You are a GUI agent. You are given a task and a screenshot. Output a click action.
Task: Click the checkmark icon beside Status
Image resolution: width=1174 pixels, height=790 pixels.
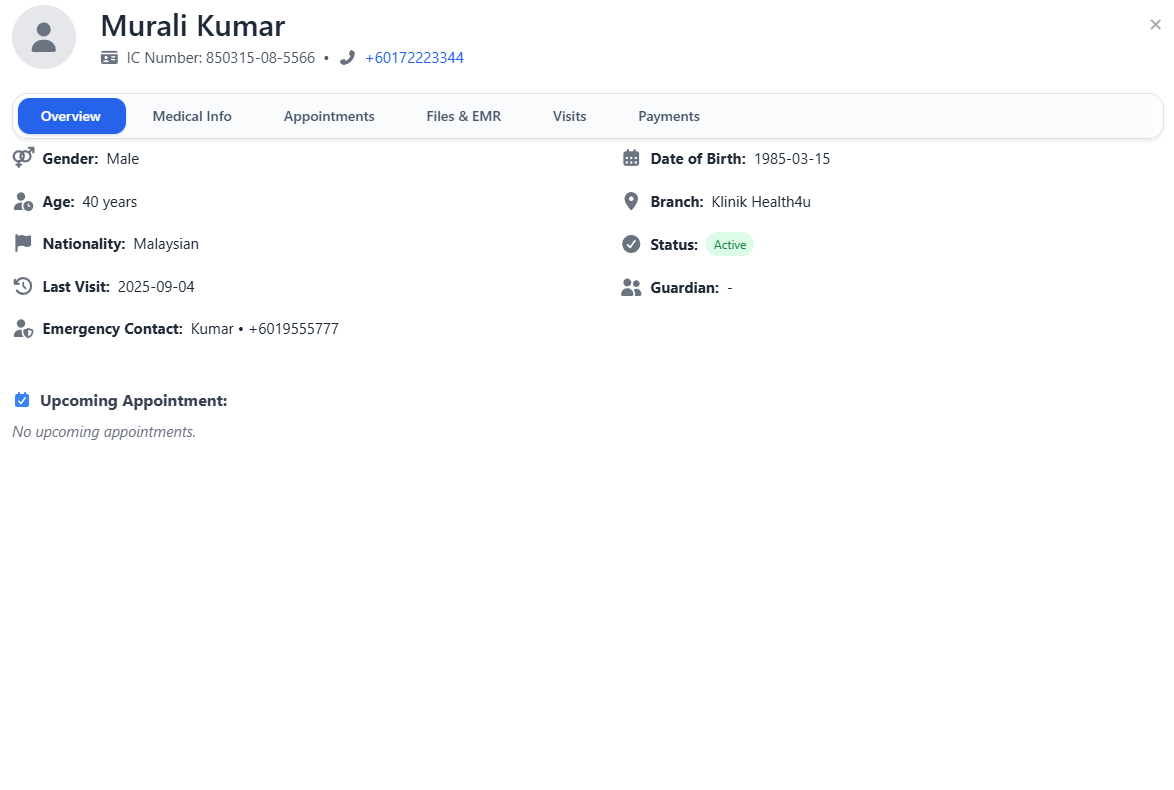[630, 243]
